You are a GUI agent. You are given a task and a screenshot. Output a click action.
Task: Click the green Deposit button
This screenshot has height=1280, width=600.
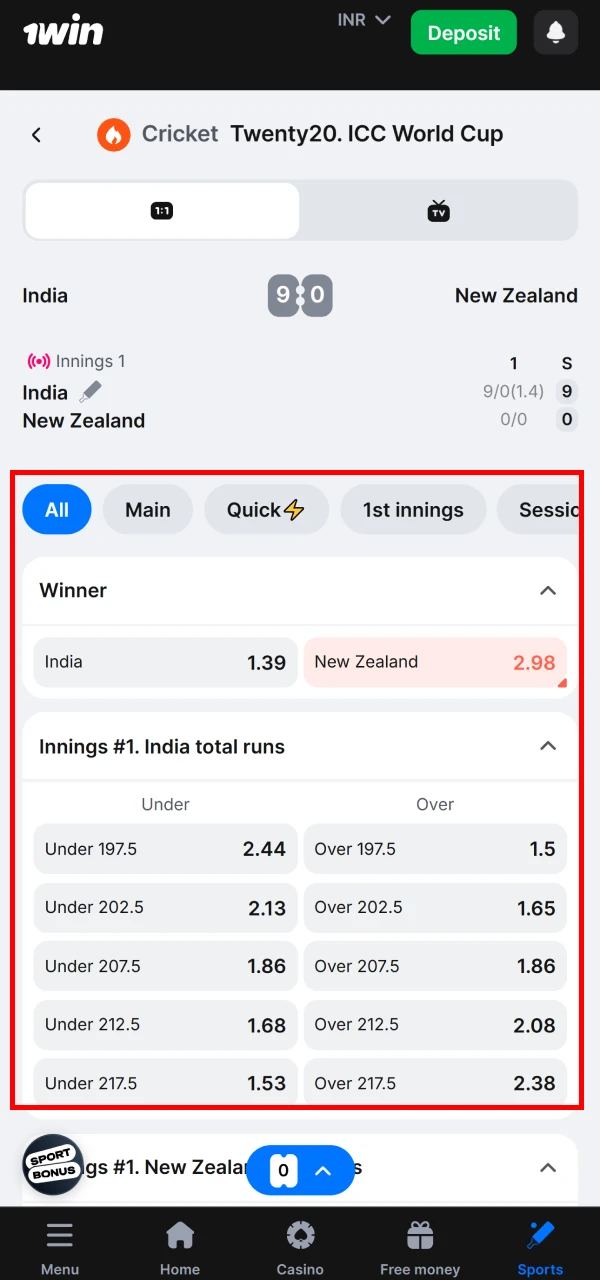pyautogui.click(x=463, y=33)
